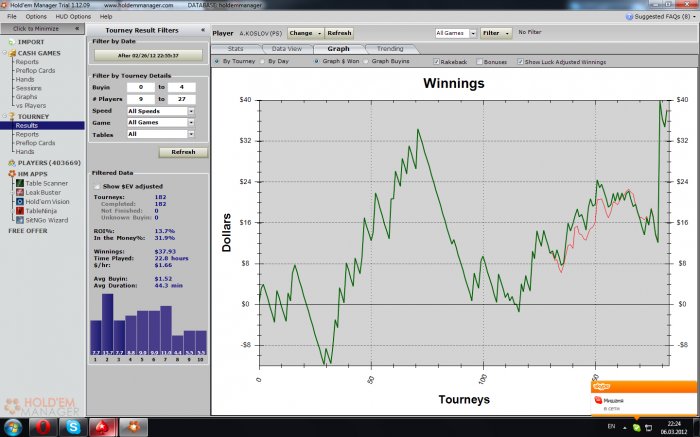
Task: Open the File menu
Action: (12, 17)
